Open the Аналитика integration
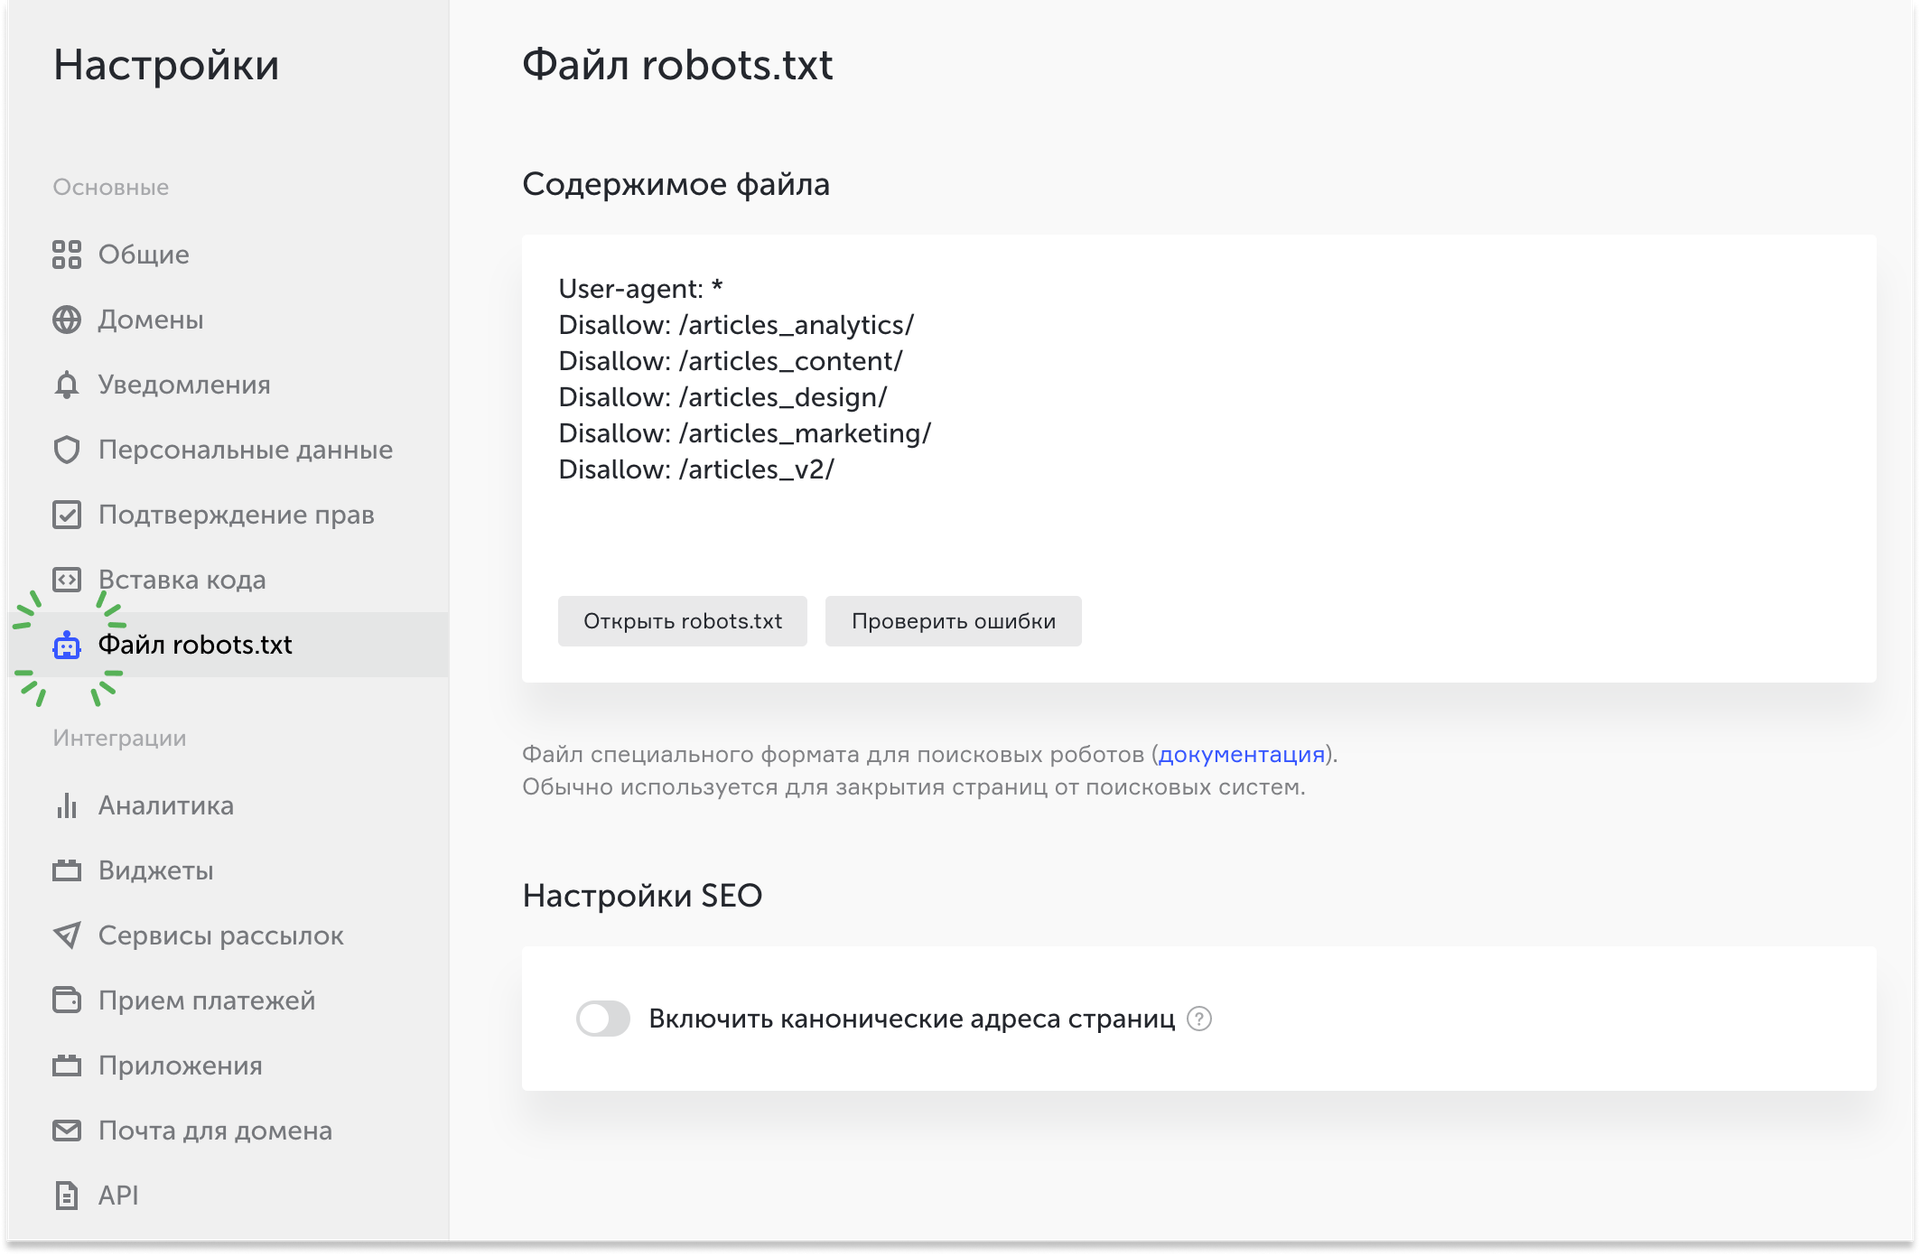This screenshot has width=1920, height=1255. point(228,806)
